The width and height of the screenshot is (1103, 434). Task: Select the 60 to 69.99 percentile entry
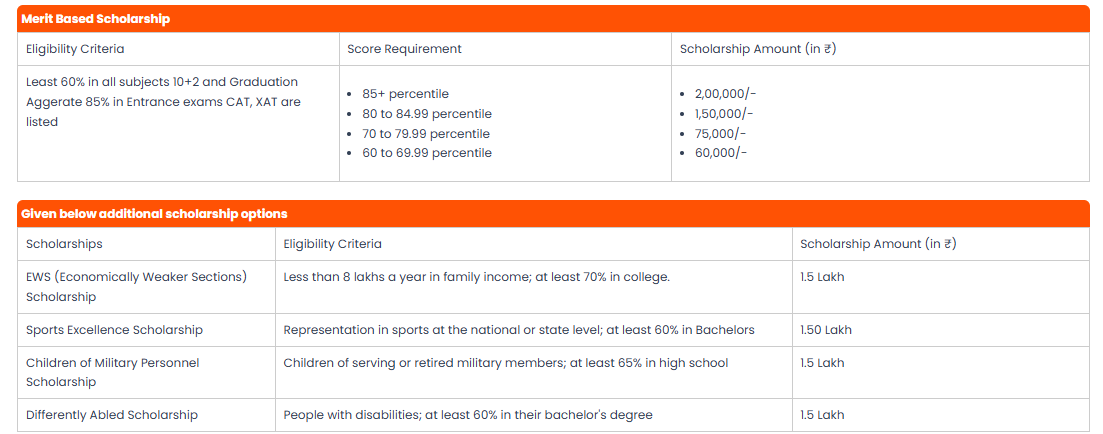click(x=426, y=153)
